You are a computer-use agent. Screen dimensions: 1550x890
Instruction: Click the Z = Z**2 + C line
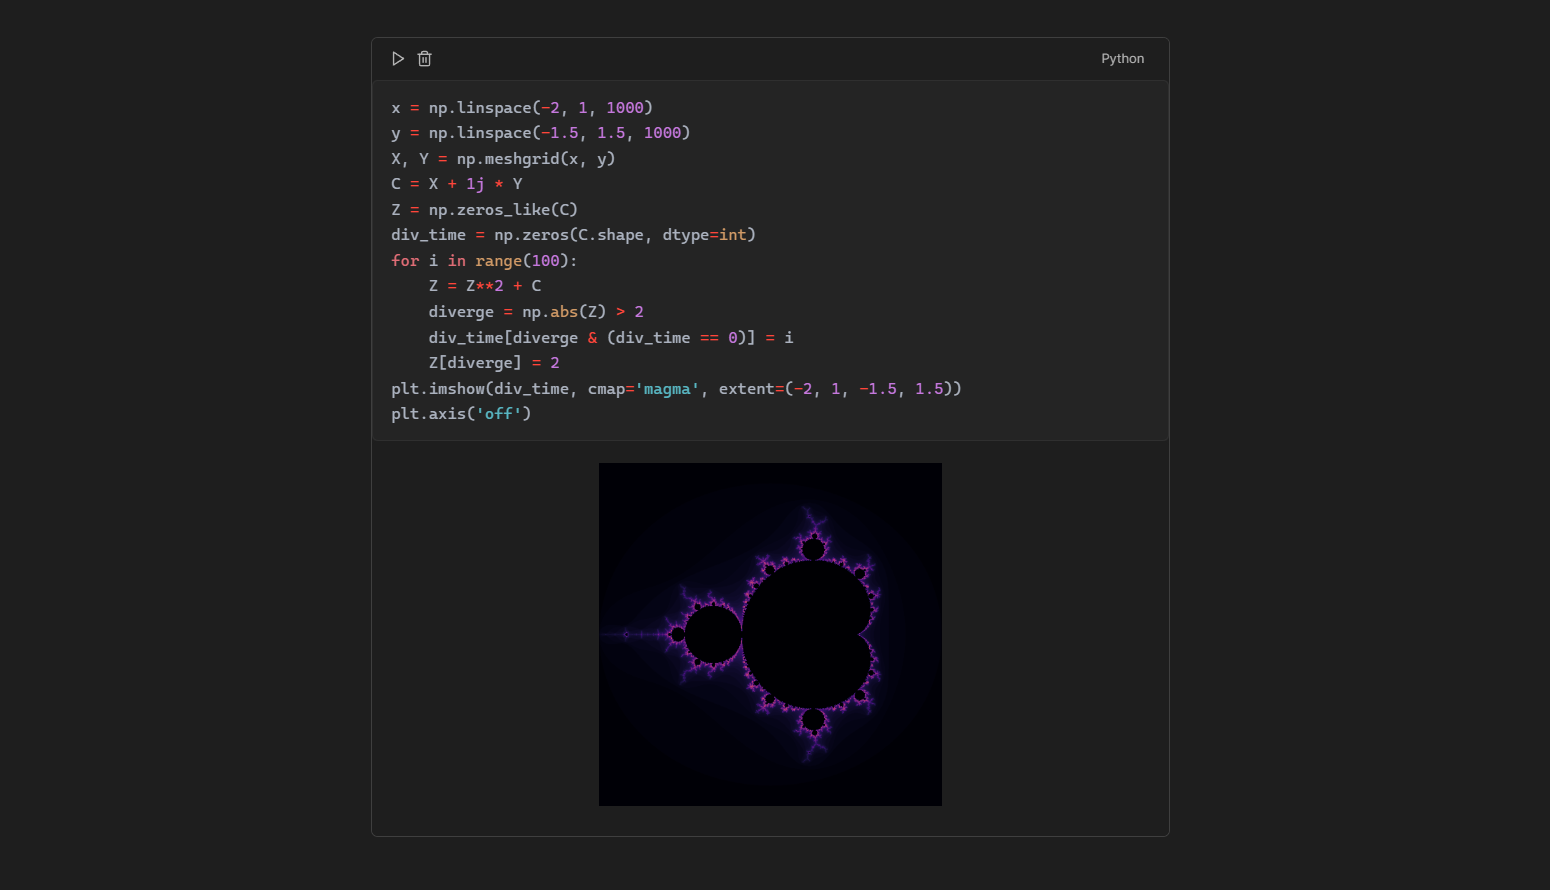(x=483, y=285)
